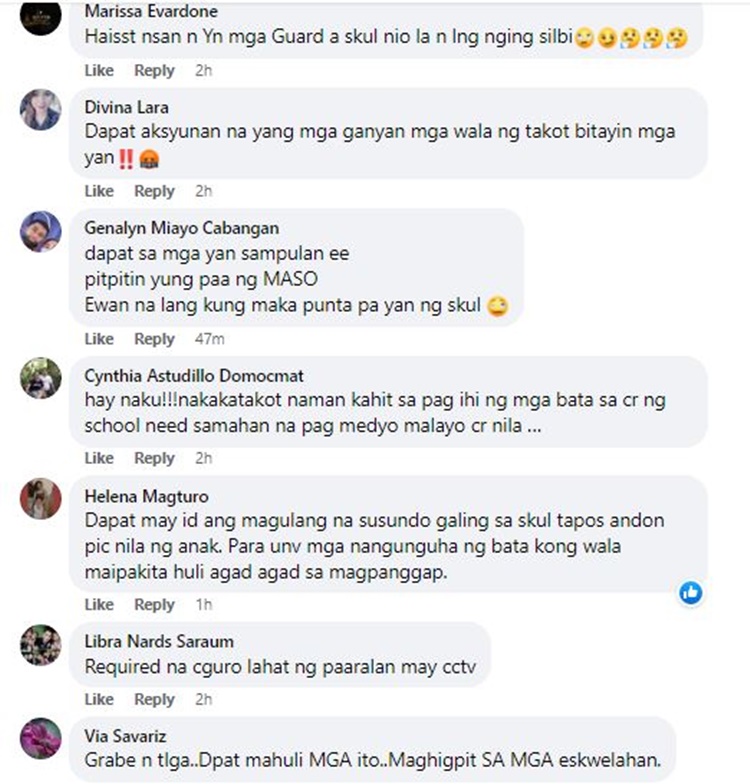View Genalyn Miayo Cabangan's avatar

[40, 232]
